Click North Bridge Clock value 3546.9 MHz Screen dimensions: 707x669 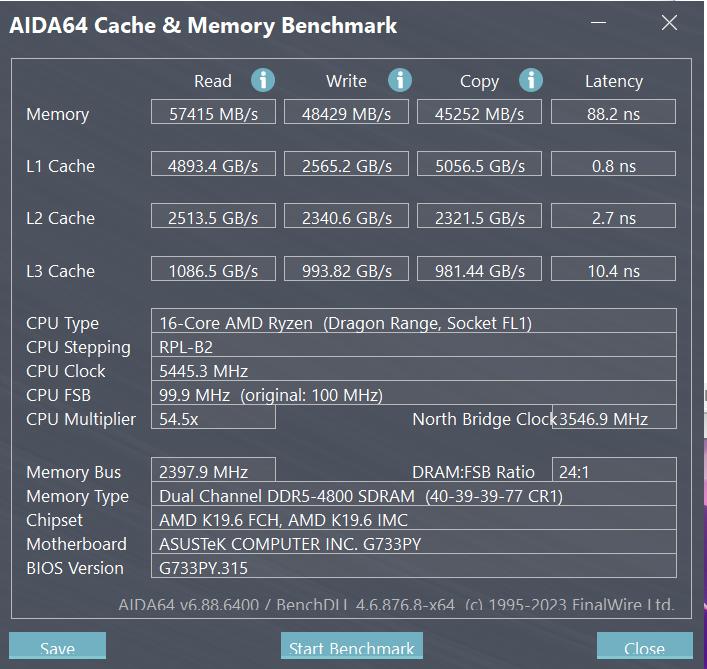point(614,417)
